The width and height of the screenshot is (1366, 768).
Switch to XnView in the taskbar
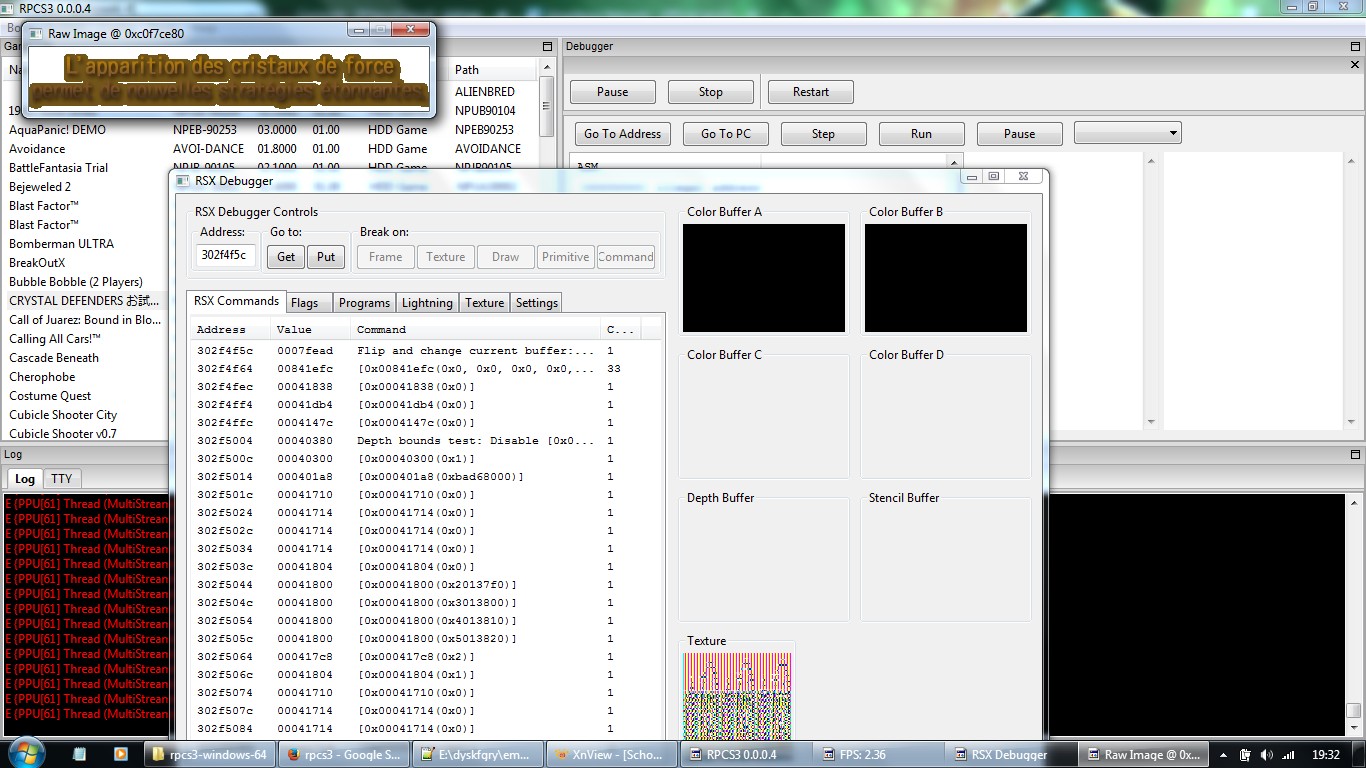(609, 755)
